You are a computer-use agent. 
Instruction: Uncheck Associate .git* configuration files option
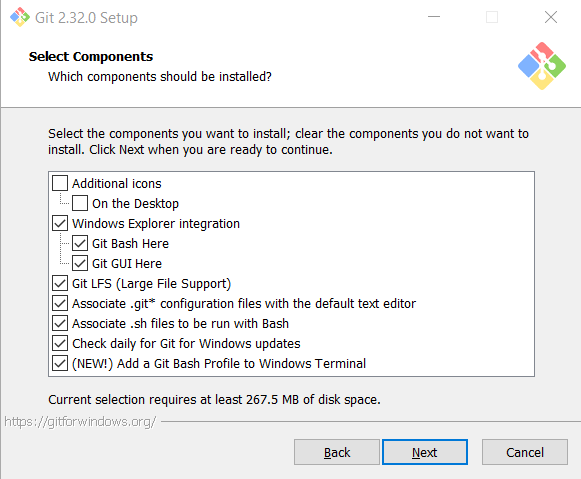pos(60,303)
